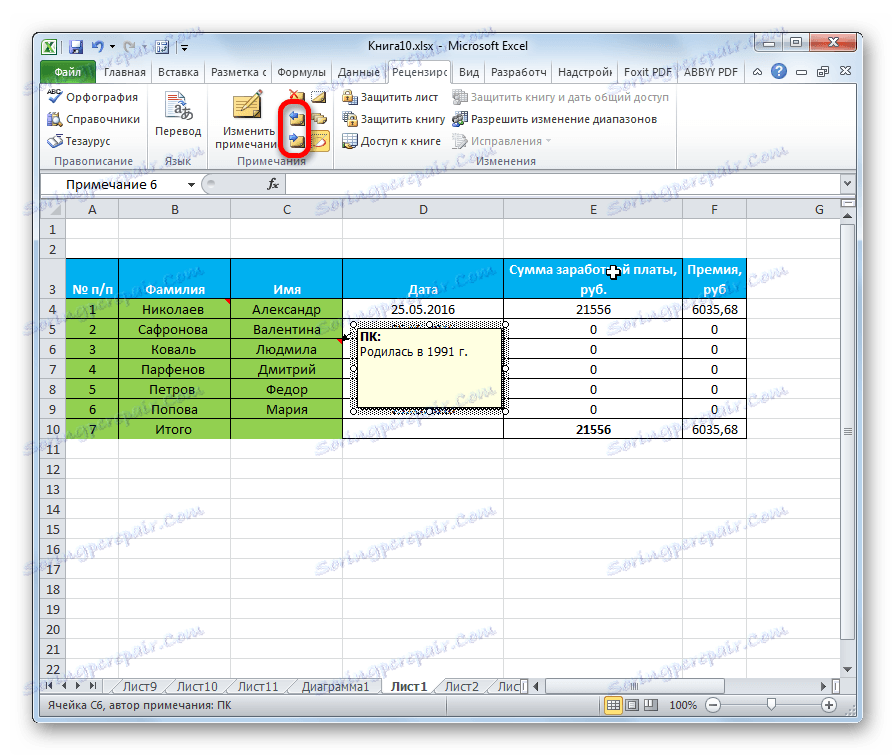This screenshot has width=896, height=756.
Task: Open the Тезаурус thesaurus
Action: 79,141
